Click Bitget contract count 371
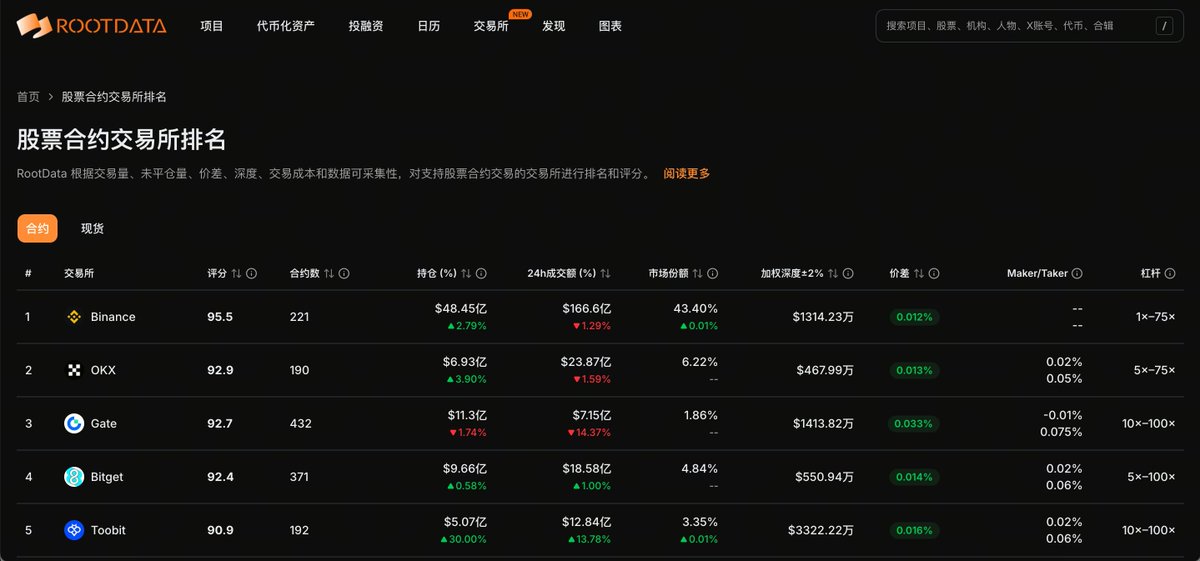The image size is (1200, 561). (x=300, y=477)
